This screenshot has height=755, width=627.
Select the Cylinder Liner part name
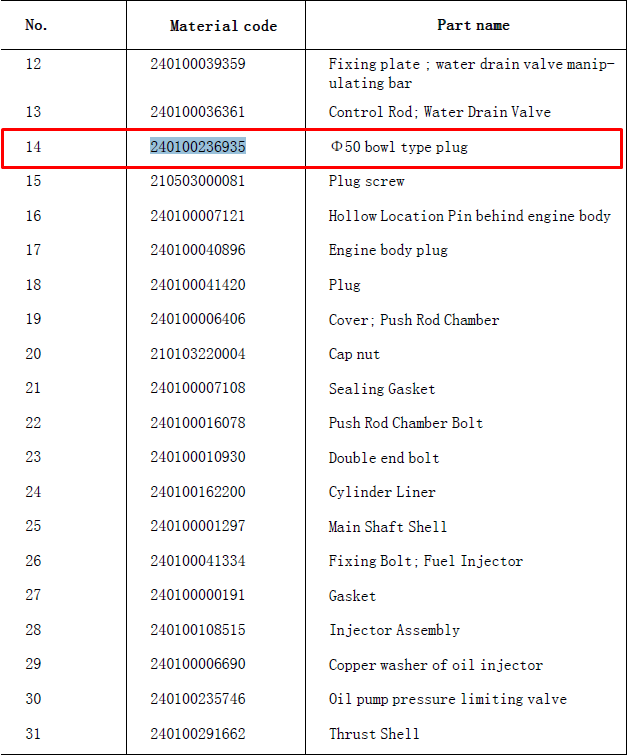click(x=382, y=492)
